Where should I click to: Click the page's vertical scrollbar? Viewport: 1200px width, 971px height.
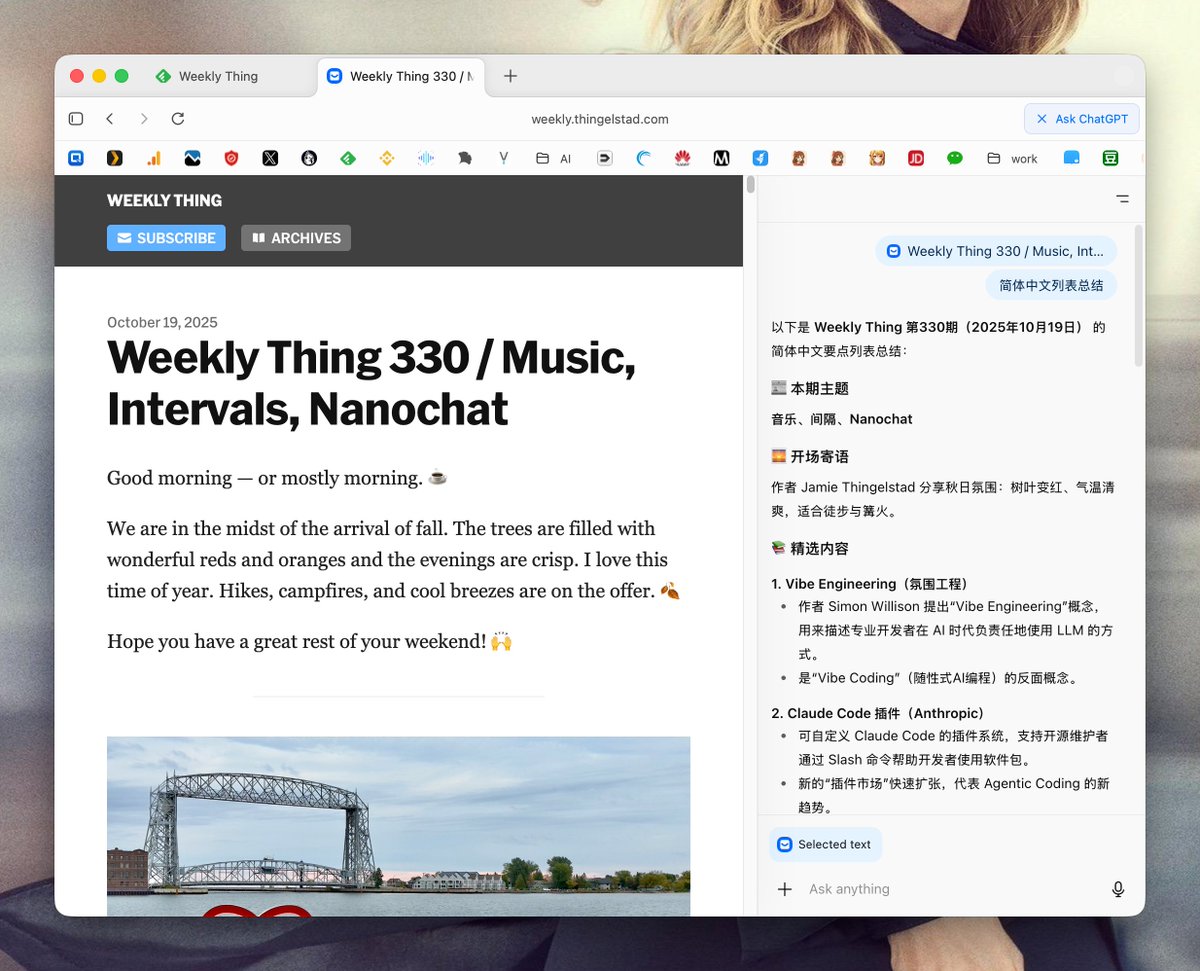(x=751, y=186)
